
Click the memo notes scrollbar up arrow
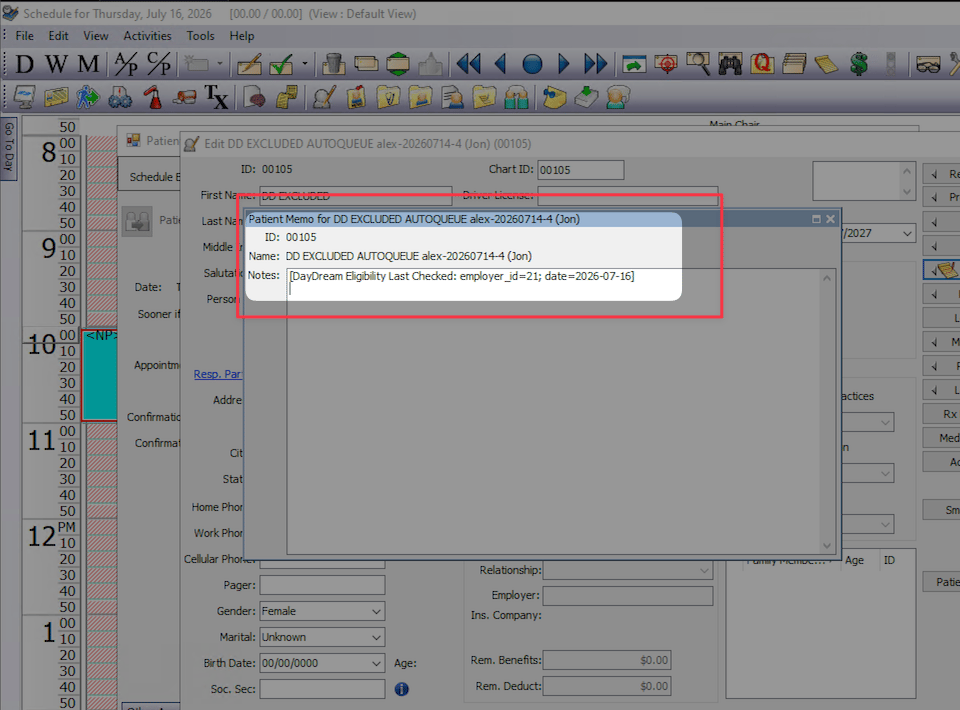[827, 278]
